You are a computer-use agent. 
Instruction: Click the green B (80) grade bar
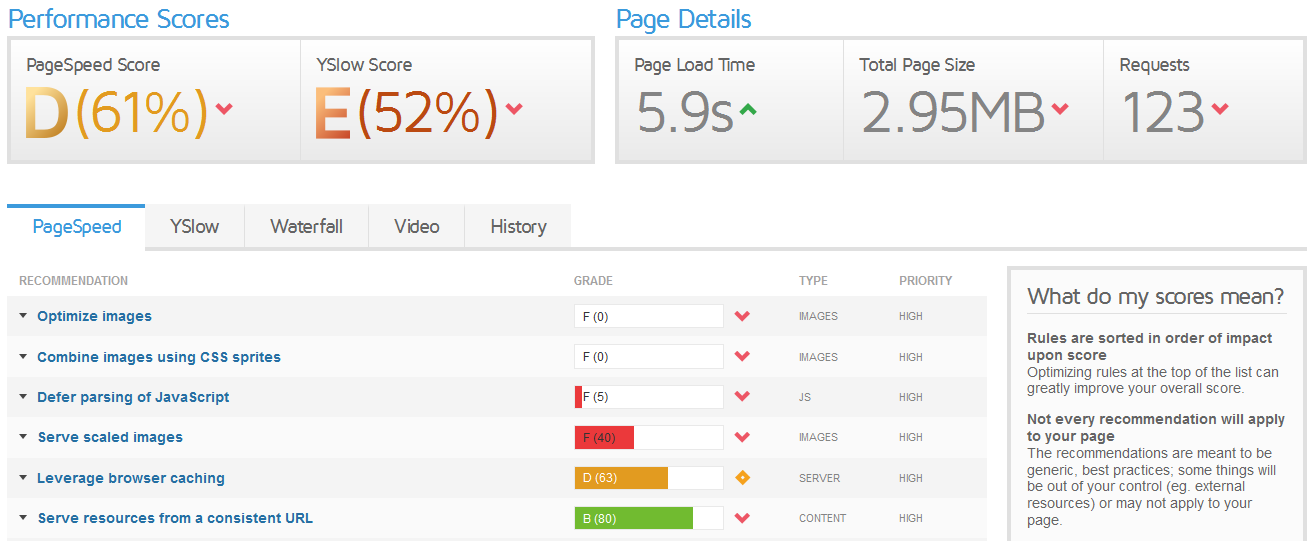(x=634, y=518)
